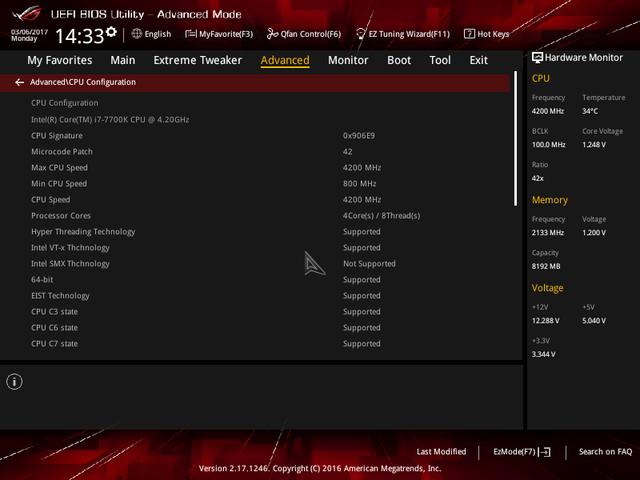Click the Not Supported value

click(369, 264)
